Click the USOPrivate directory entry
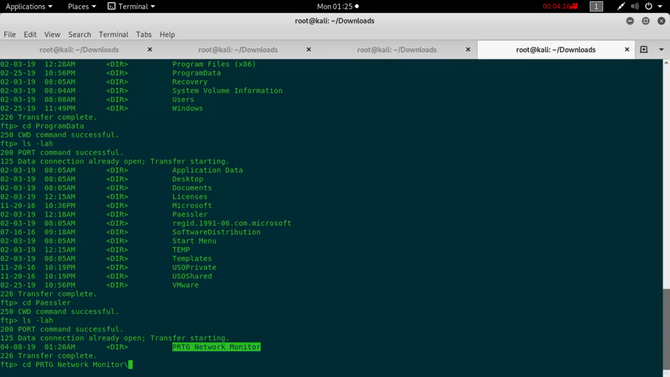The height and width of the screenshot is (377, 670). tap(194, 267)
